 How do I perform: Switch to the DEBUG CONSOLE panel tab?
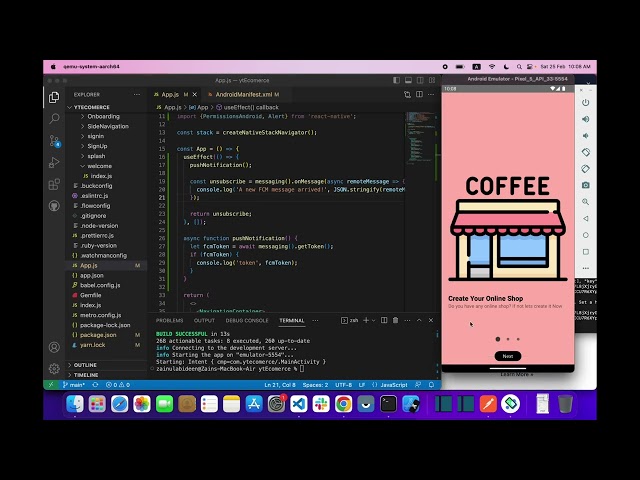(x=247, y=320)
